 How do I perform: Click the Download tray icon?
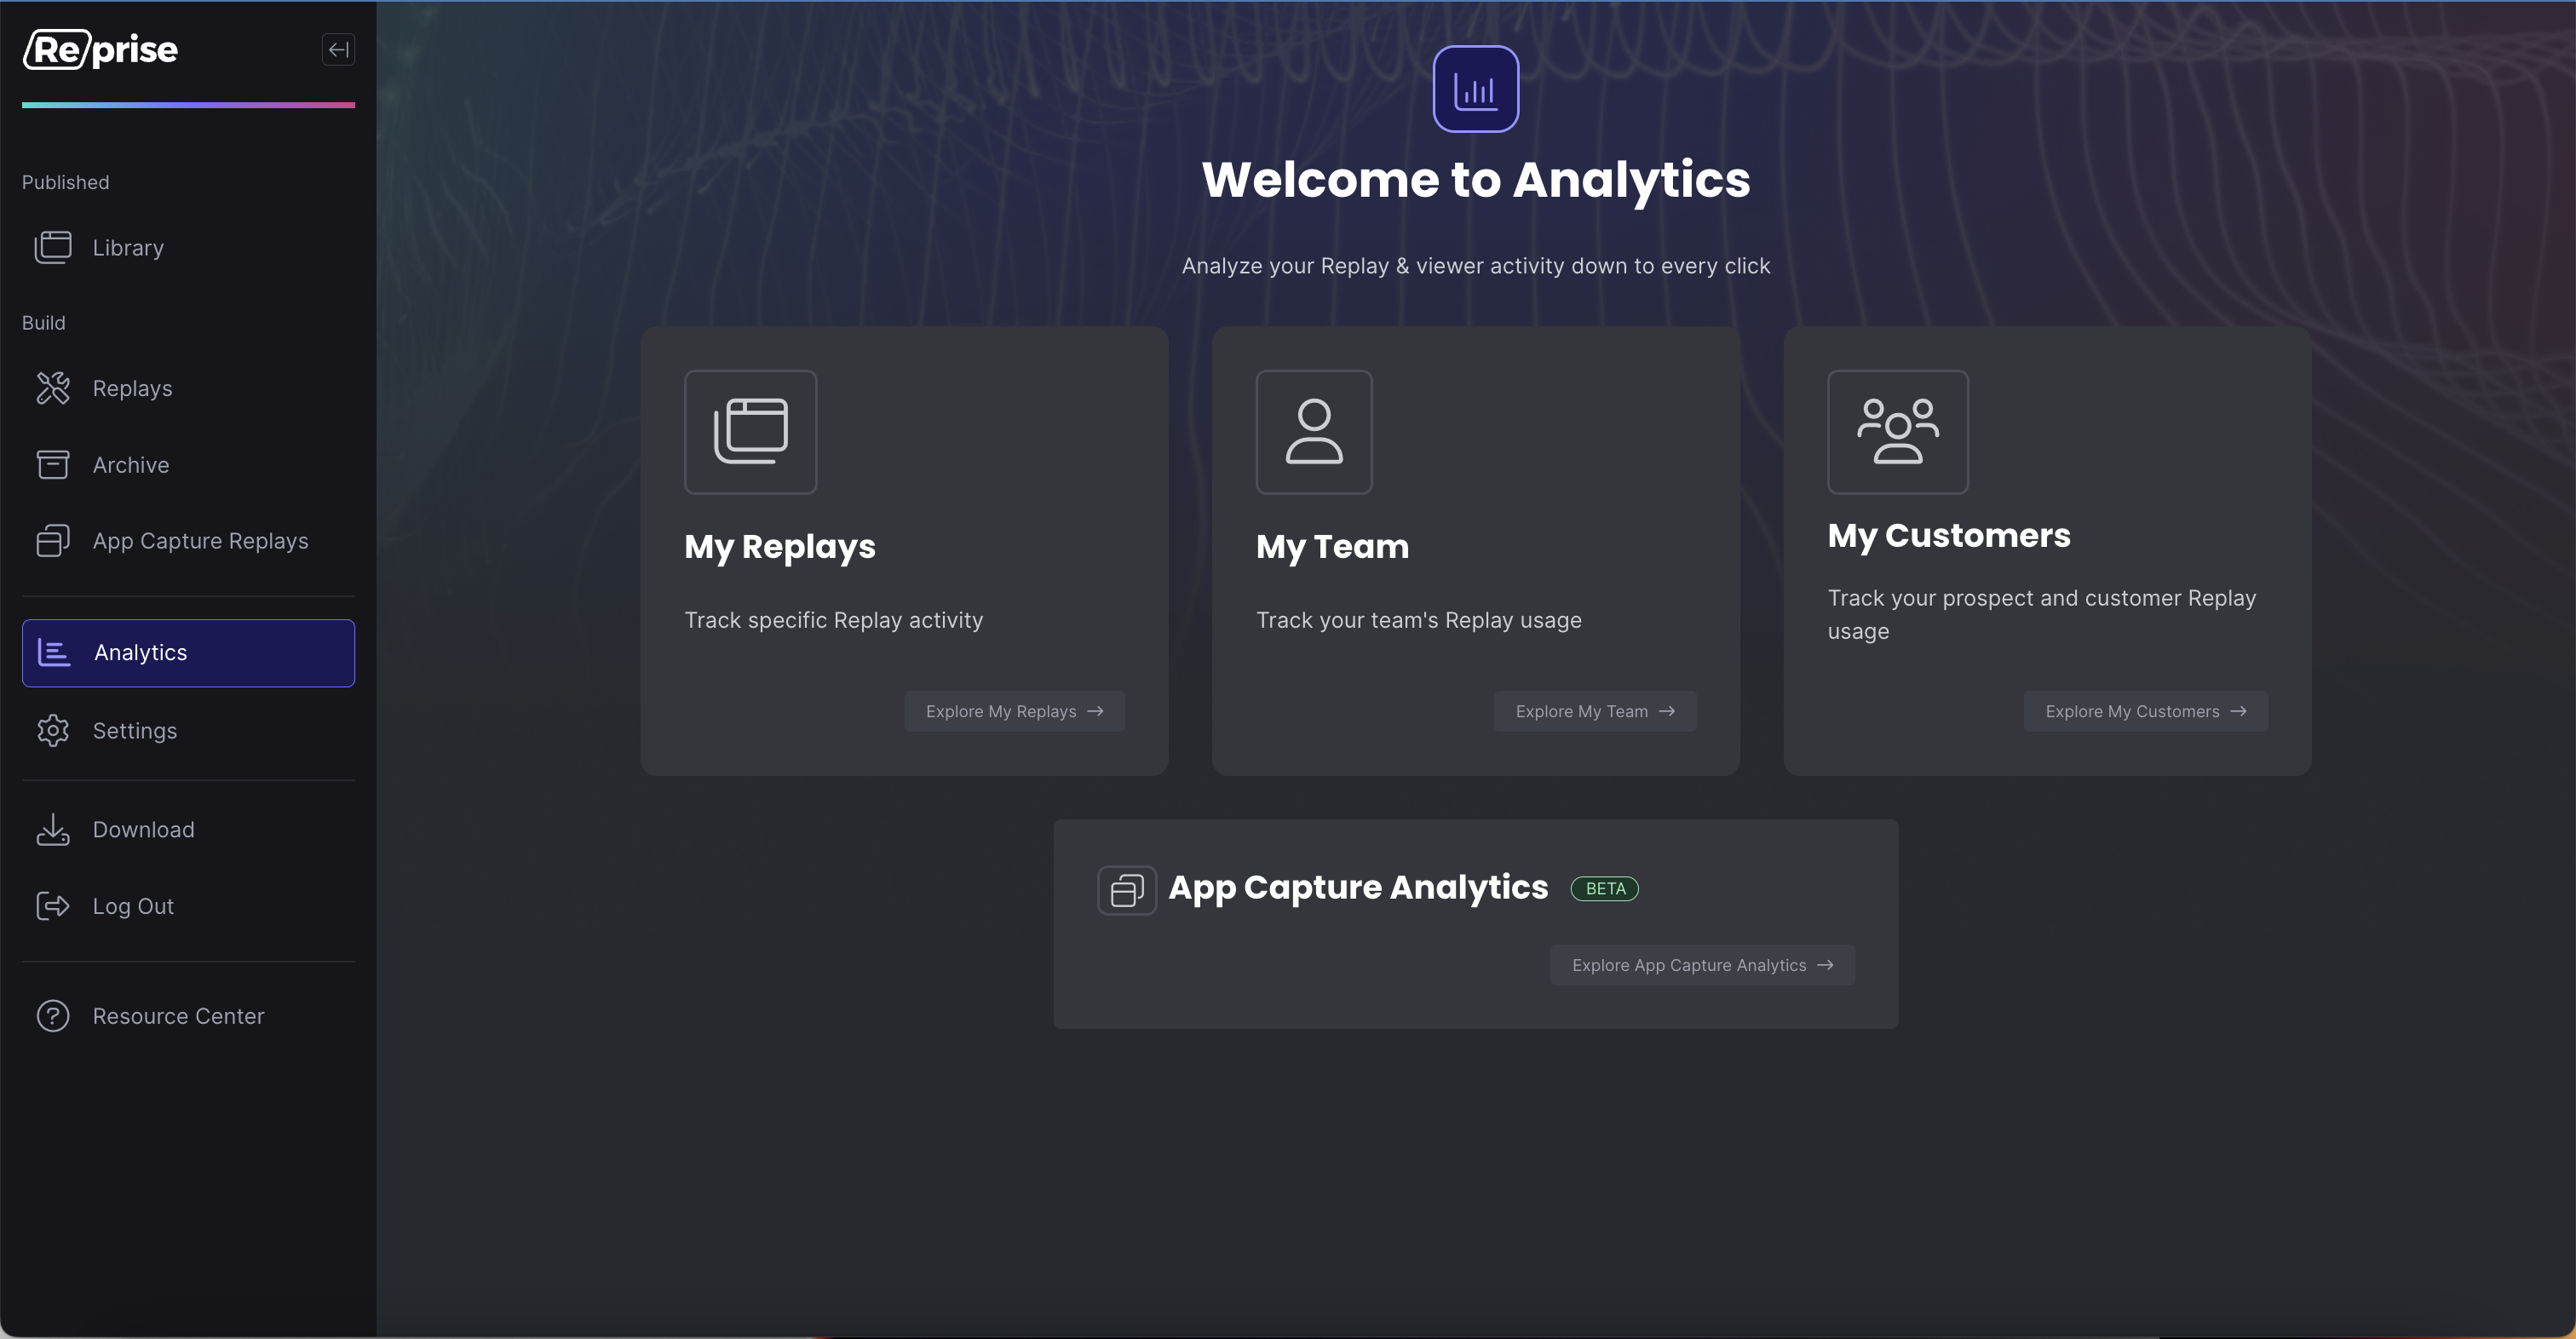[x=53, y=829]
